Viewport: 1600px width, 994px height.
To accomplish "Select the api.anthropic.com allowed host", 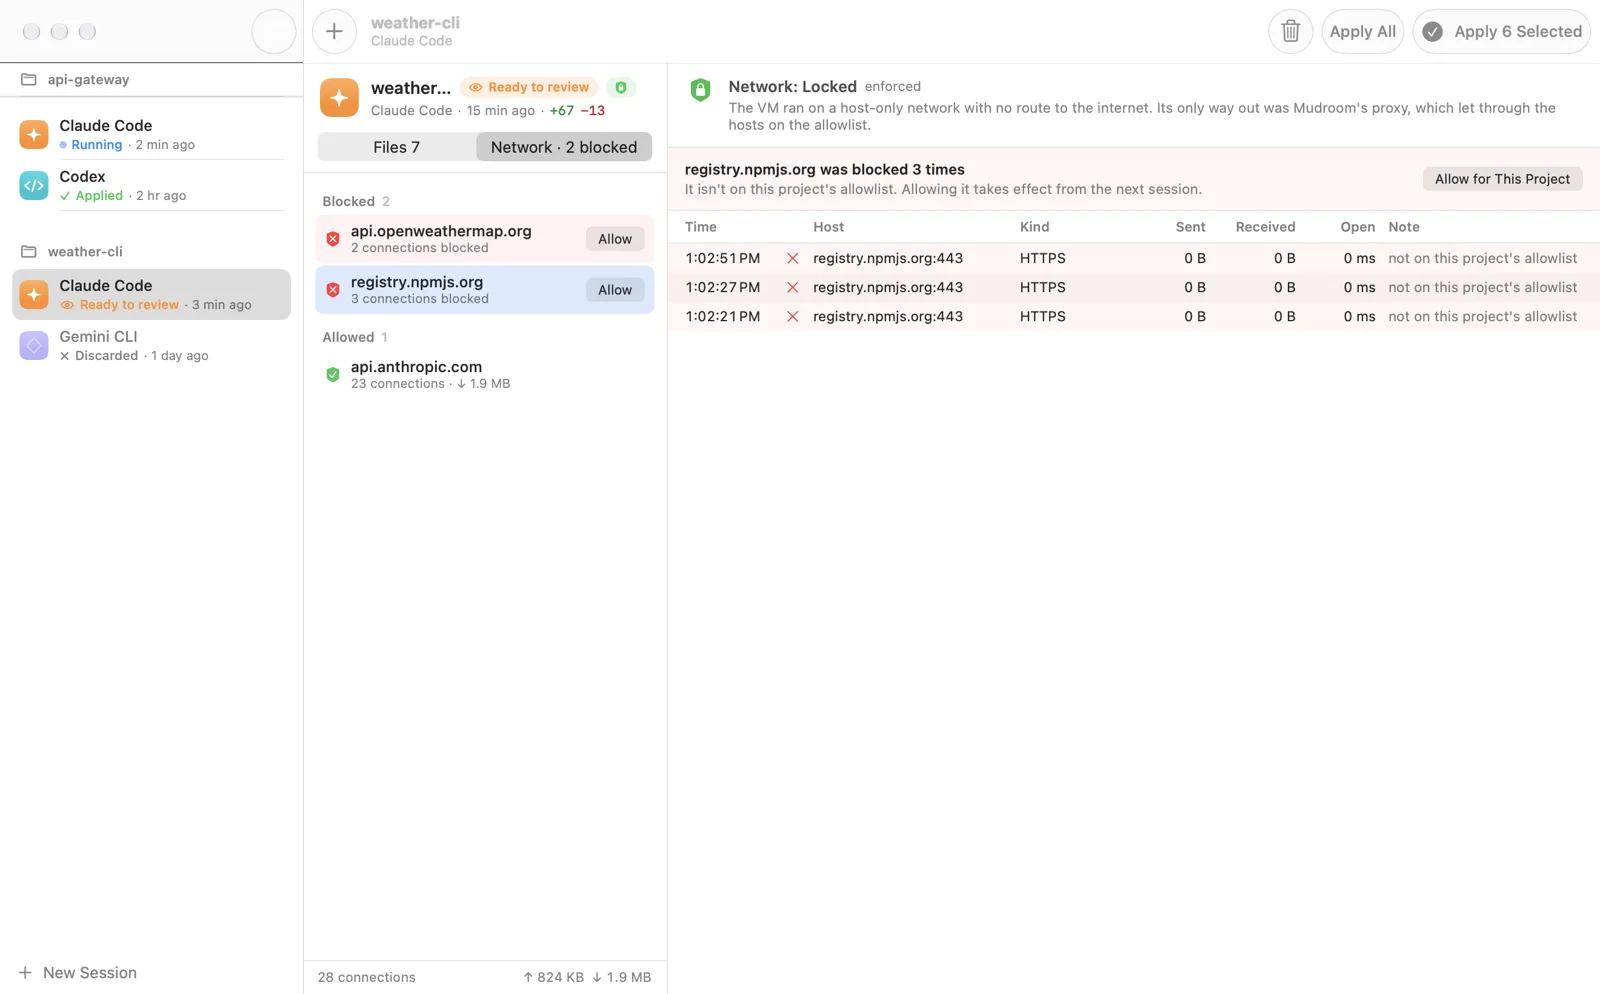I will (485, 375).
